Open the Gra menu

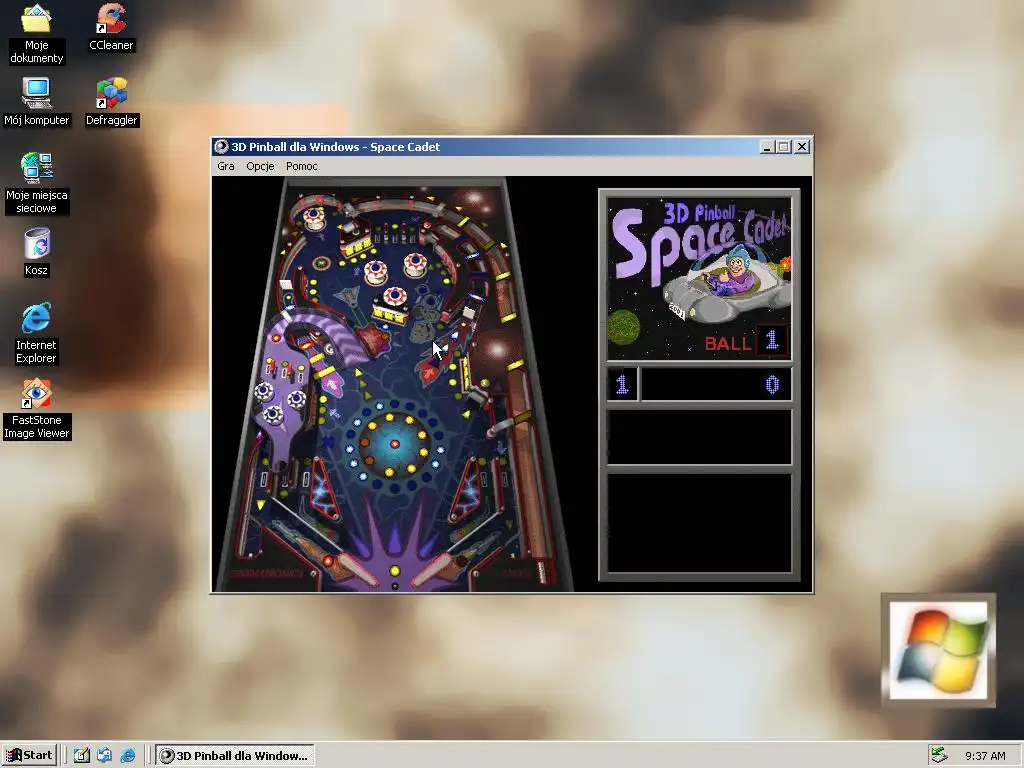click(x=226, y=166)
